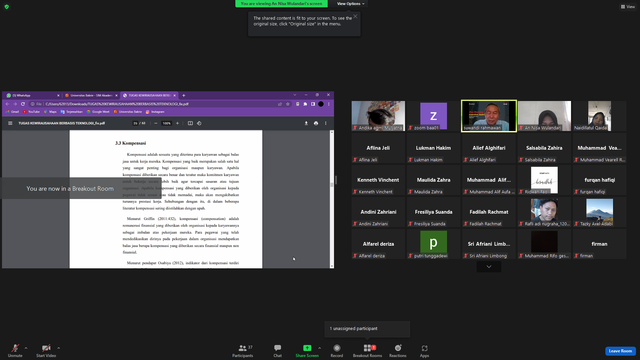Open Chrome tab search chevron
640x360 pixels.
pyautogui.click(x=295, y=95)
